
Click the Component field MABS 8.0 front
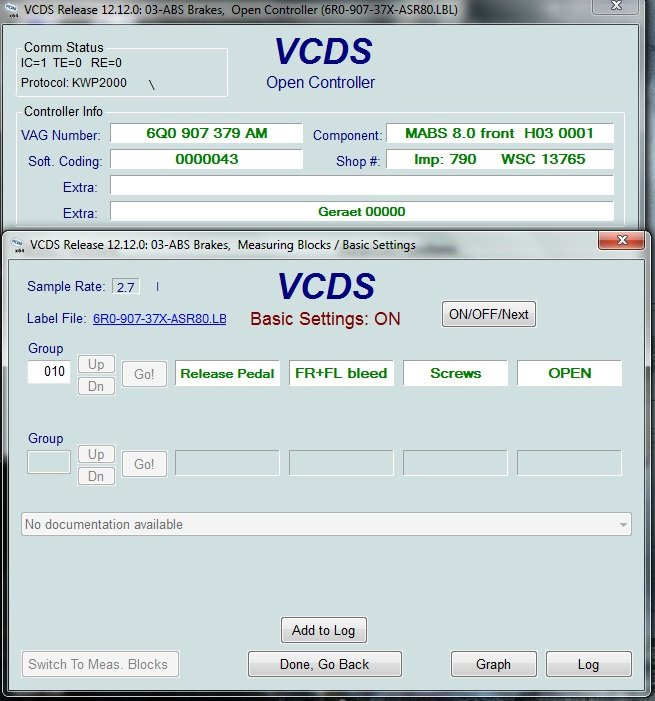coord(500,133)
